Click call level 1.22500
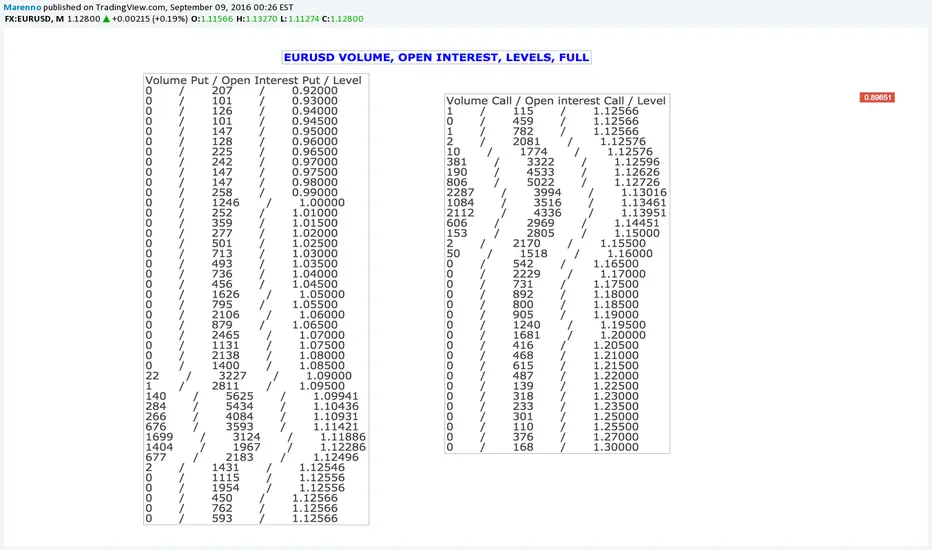This screenshot has width=932, height=550. click(x=616, y=385)
